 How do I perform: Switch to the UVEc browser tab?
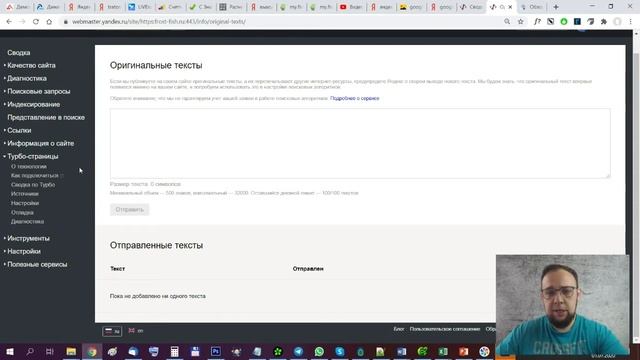pyautogui.click(x=139, y=7)
